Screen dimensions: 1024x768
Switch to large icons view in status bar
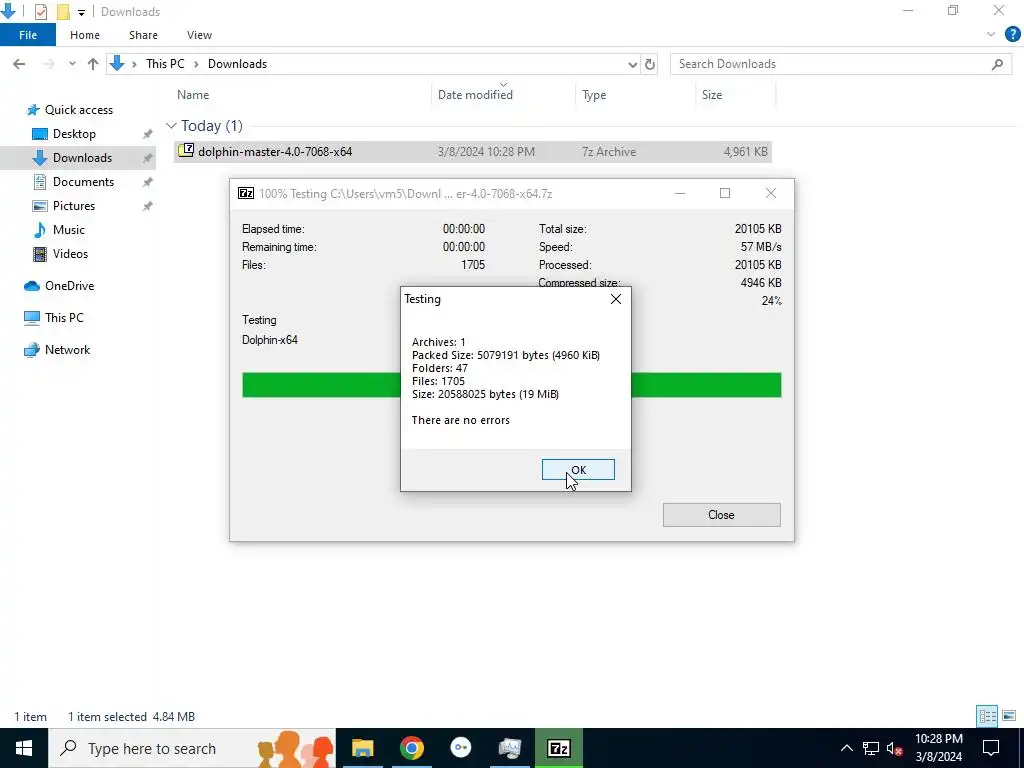click(x=1009, y=716)
